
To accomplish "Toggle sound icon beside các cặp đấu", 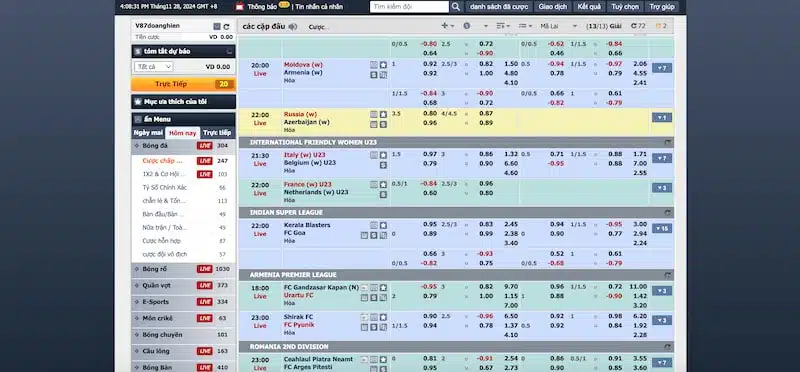I will pos(292,27).
